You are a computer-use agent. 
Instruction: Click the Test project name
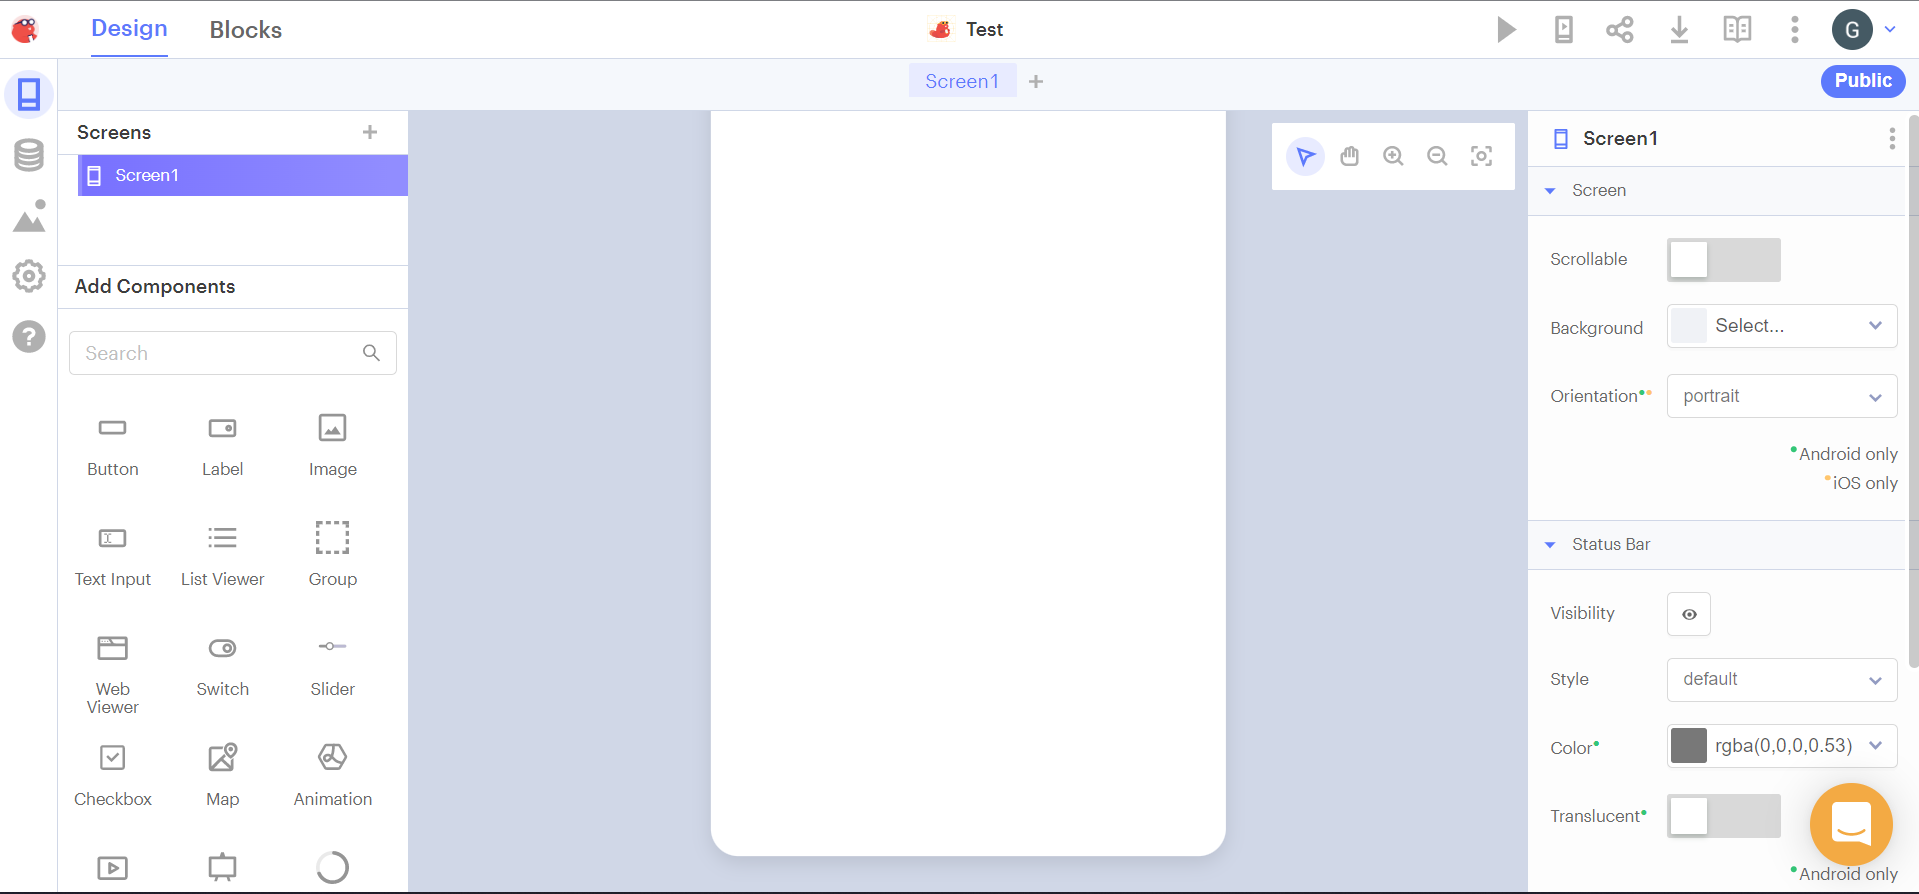tap(984, 29)
